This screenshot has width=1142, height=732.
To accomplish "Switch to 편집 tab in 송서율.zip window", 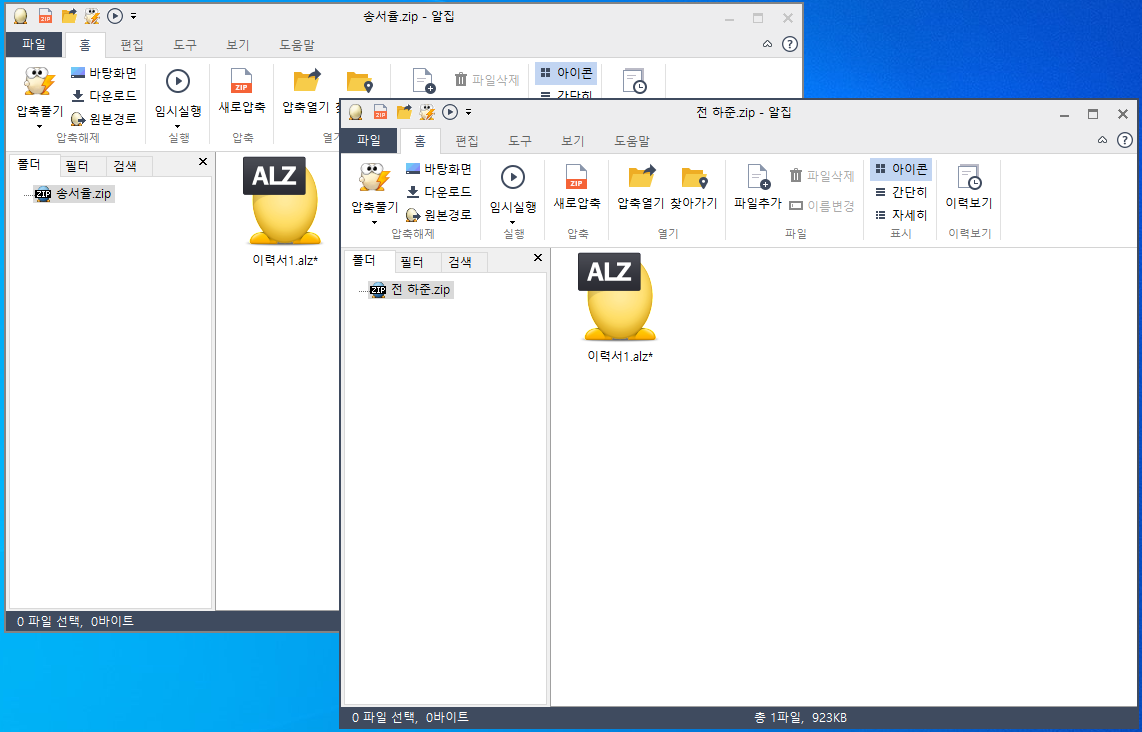I will (x=132, y=45).
